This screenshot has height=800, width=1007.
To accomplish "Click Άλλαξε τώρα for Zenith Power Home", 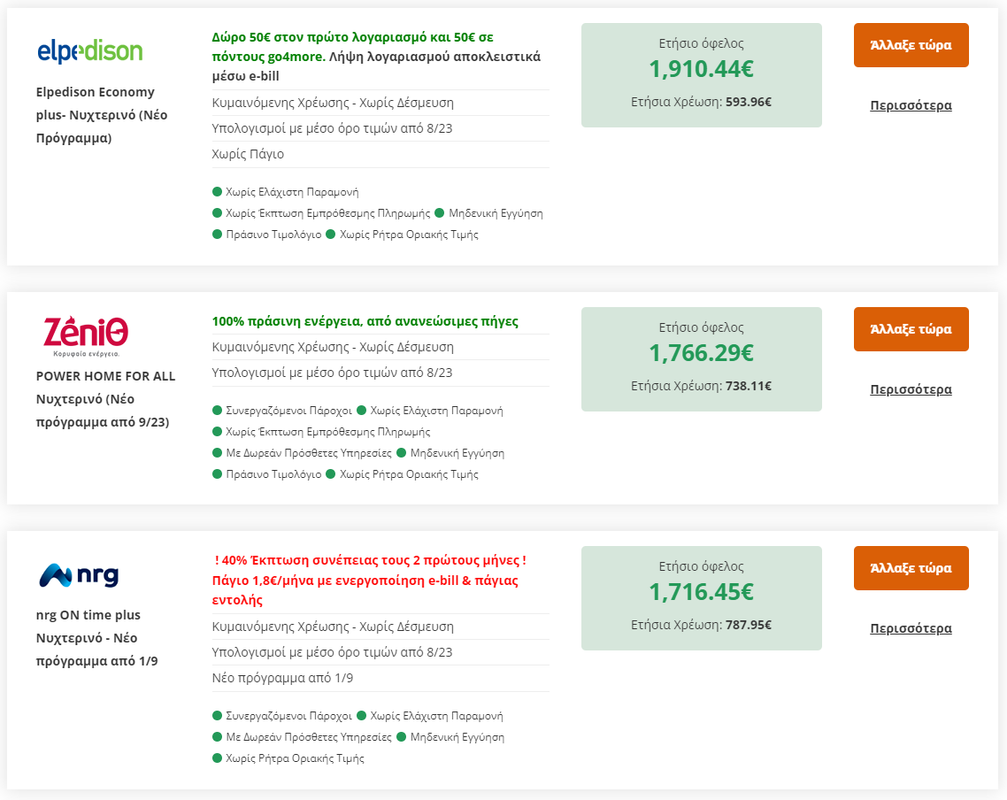I will (x=911, y=329).
